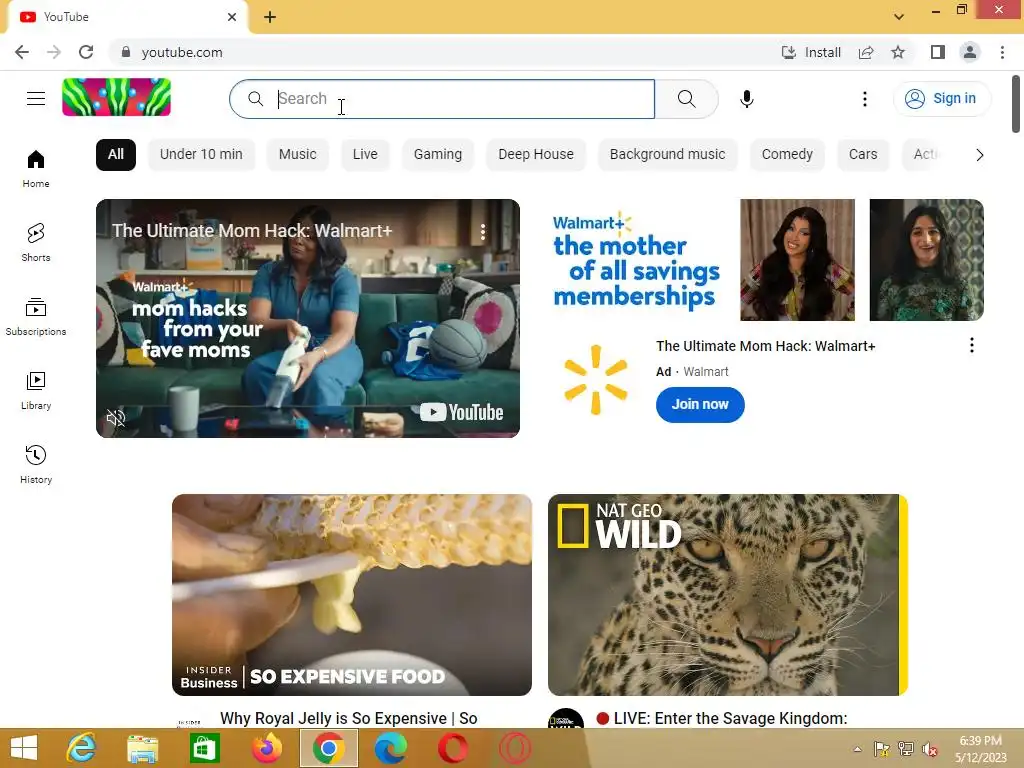Open Subscriptions from the sidebar
Screen dimensions: 1024x768
(x=36, y=317)
